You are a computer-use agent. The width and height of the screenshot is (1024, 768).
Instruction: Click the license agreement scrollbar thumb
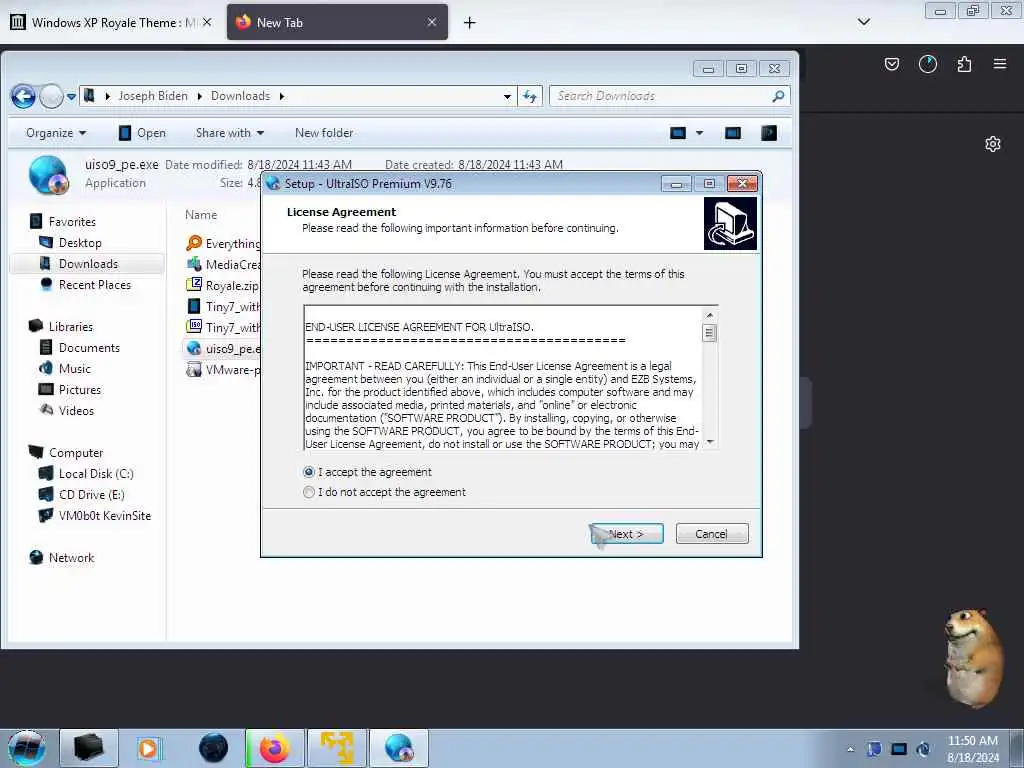click(x=709, y=333)
